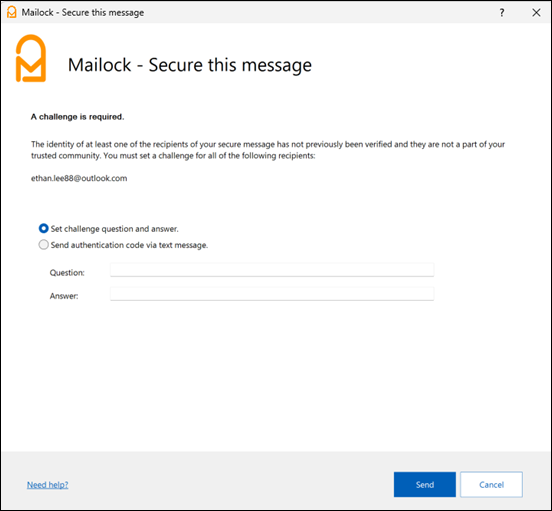Viewport: 552px width, 511px height.
Task: Click the Cancel button
Action: [x=491, y=485]
